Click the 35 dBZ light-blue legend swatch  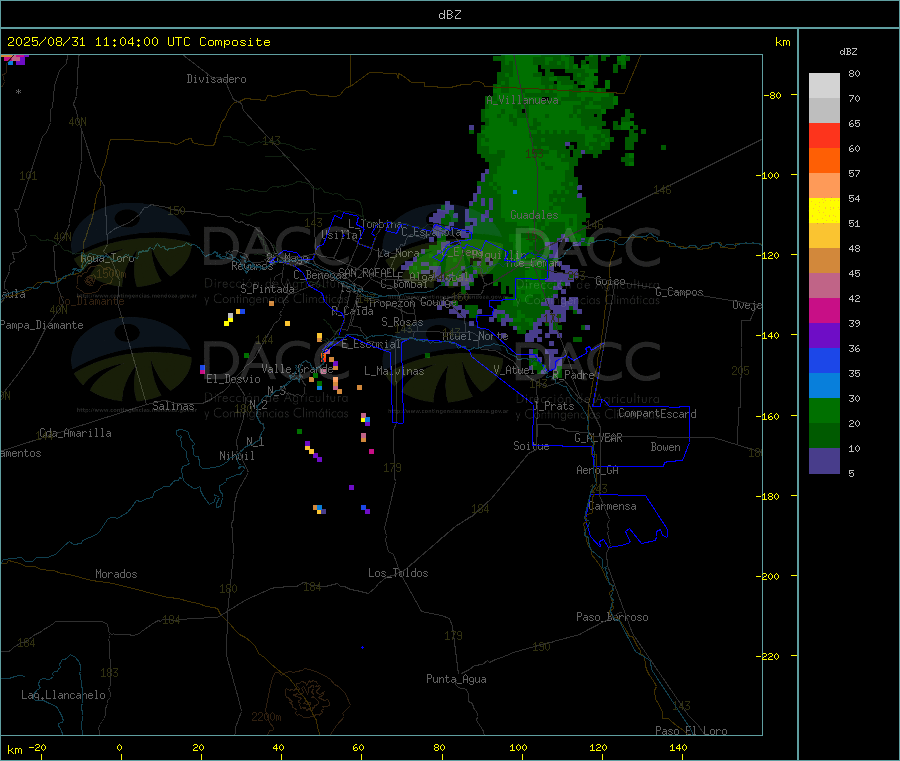tap(824, 386)
